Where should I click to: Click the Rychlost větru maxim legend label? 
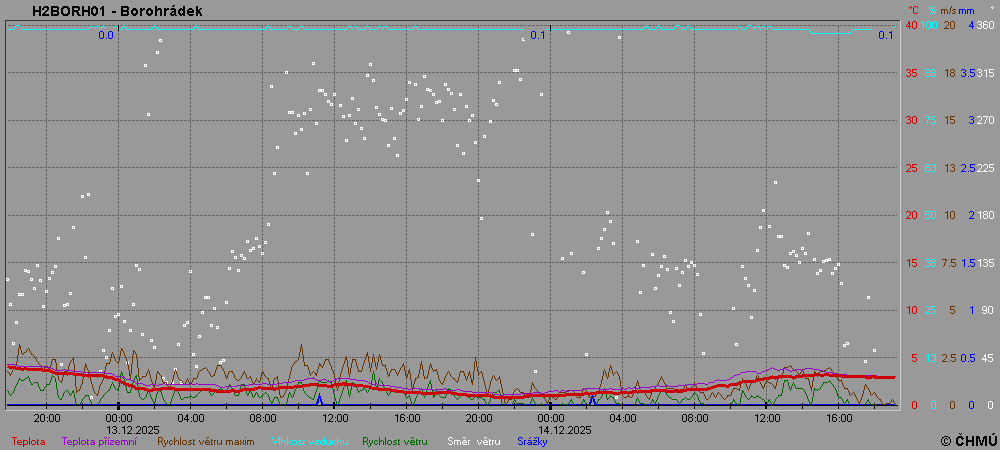(x=205, y=440)
